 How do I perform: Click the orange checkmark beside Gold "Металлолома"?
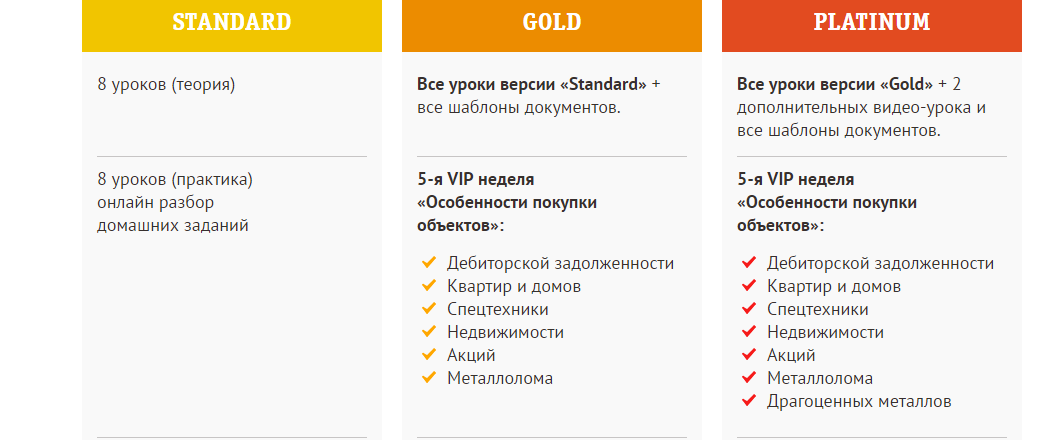[x=430, y=378]
